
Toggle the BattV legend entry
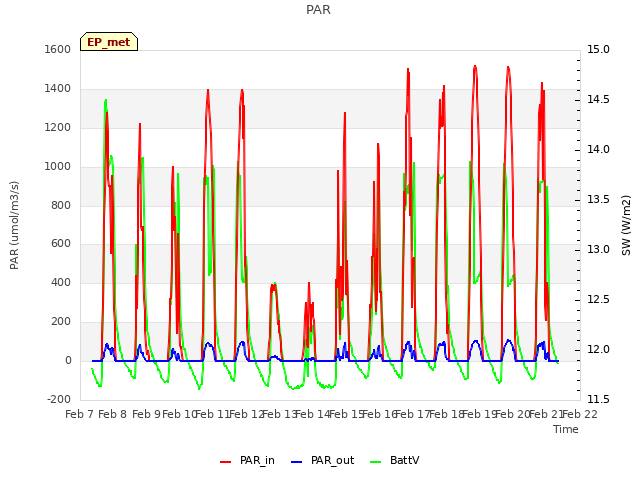coord(394,460)
